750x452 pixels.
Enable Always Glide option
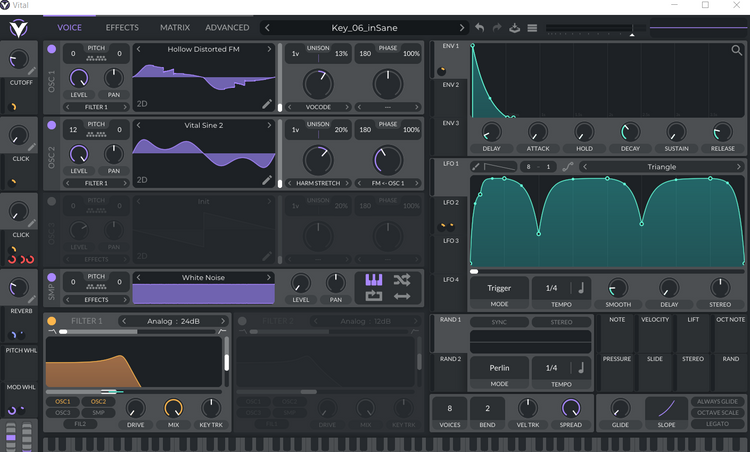[717, 401]
